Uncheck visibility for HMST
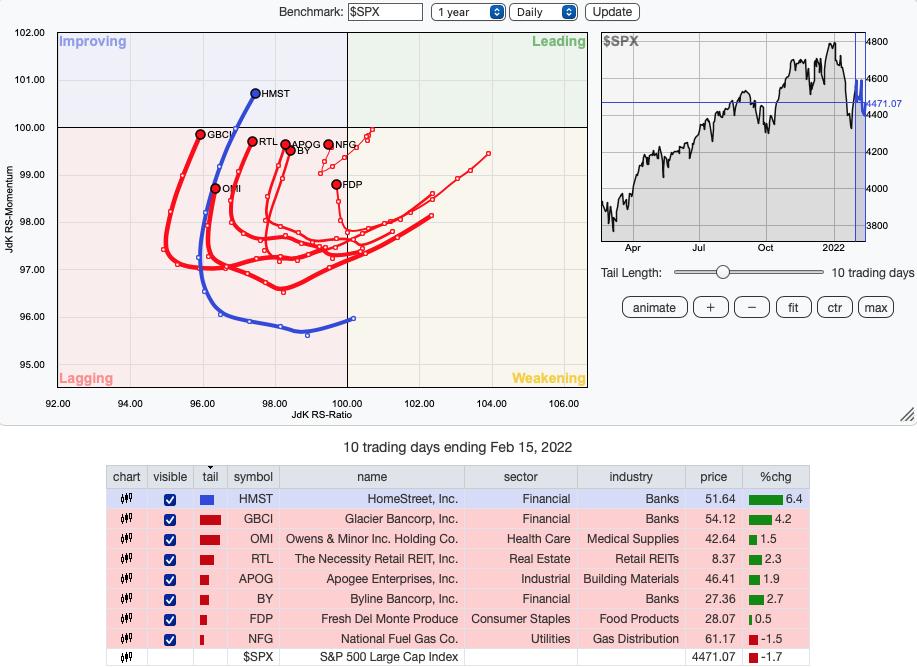This screenshot has width=917, height=667. (170, 500)
